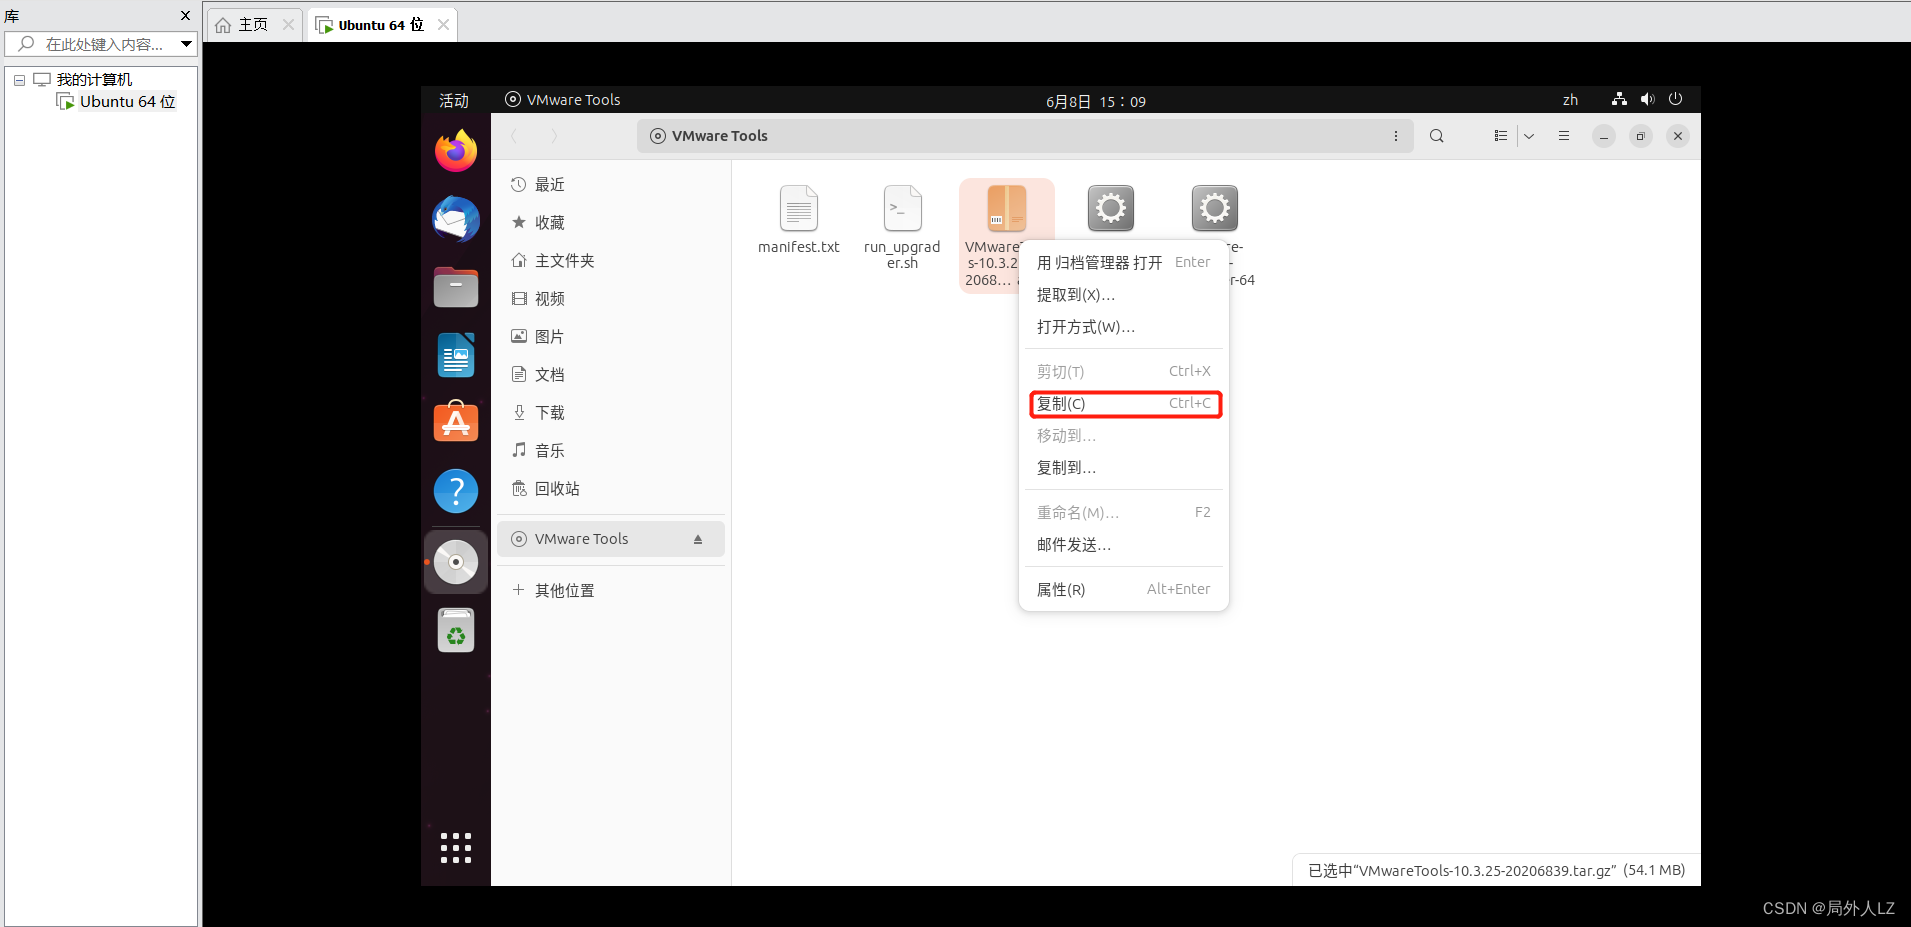Choose 属性(R) in context menu
The image size is (1911, 927).
point(1123,590)
